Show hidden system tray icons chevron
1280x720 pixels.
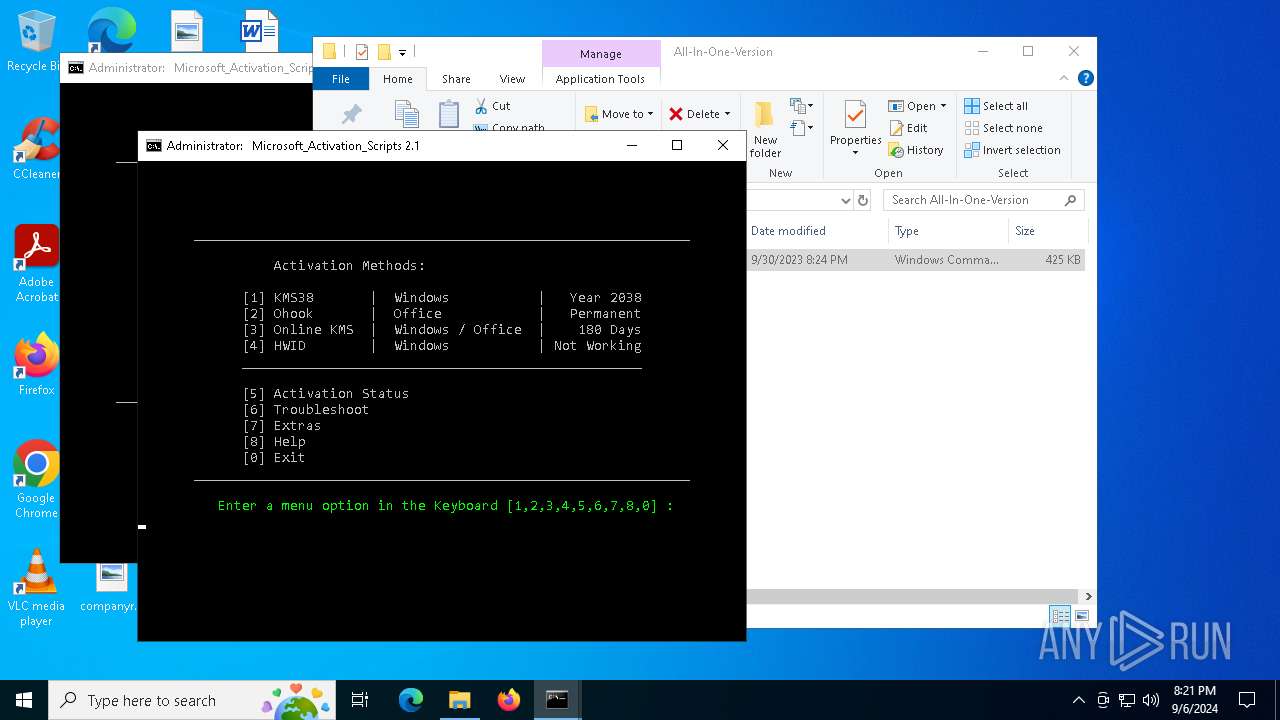click(1078, 700)
